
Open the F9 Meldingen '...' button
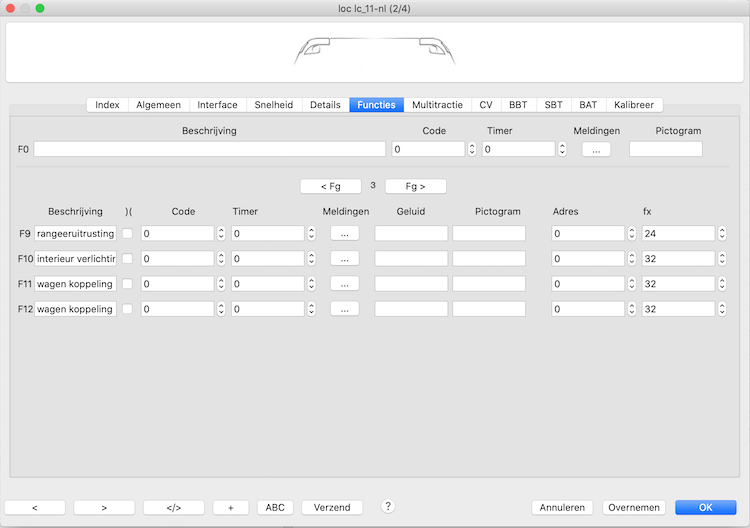coord(344,233)
